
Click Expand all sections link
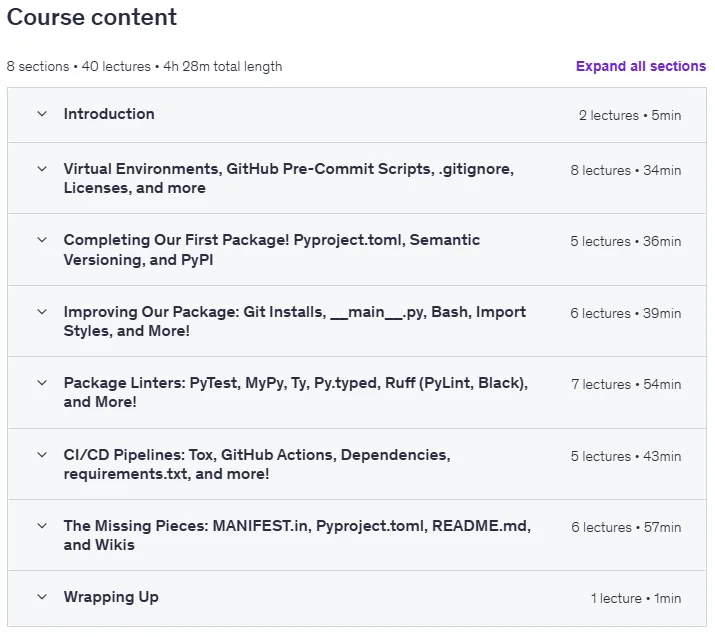pos(641,67)
